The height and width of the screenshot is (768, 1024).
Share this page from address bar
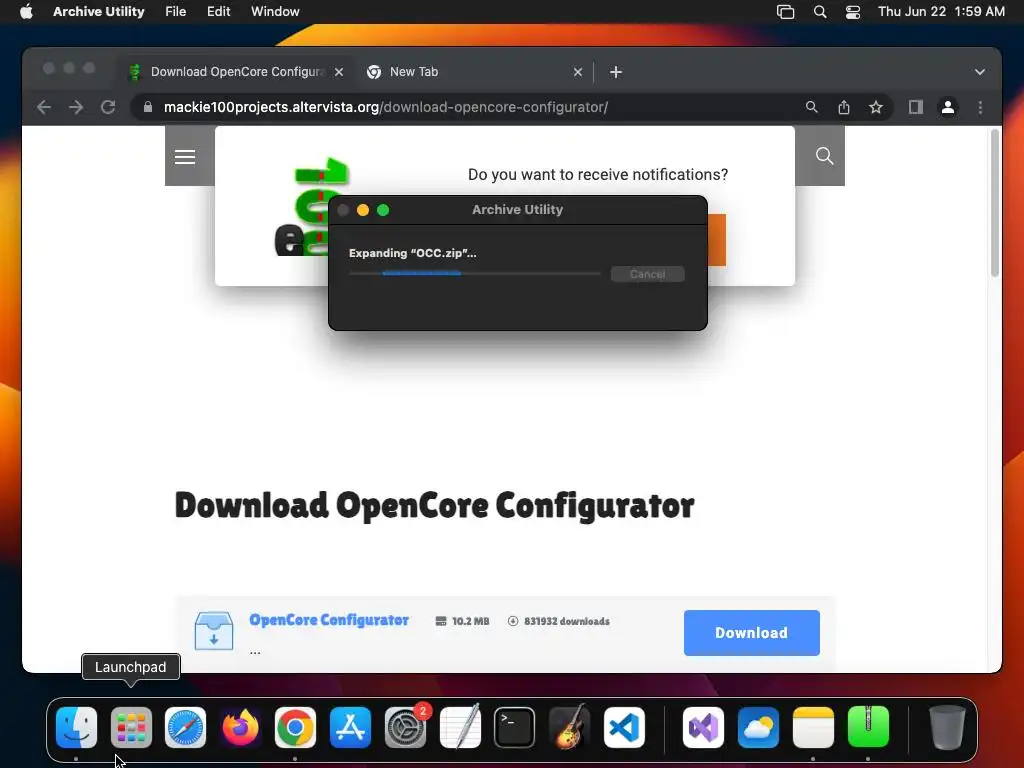click(844, 107)
